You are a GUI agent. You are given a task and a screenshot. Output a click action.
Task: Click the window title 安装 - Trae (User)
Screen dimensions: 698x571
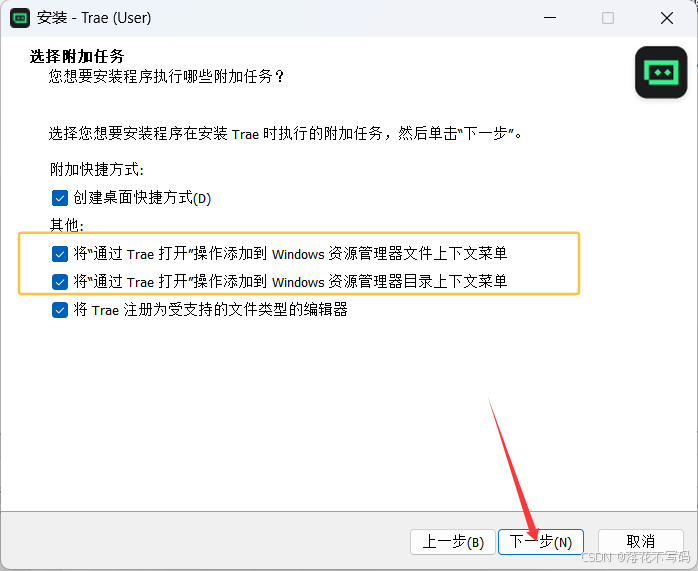pos(94,18)
